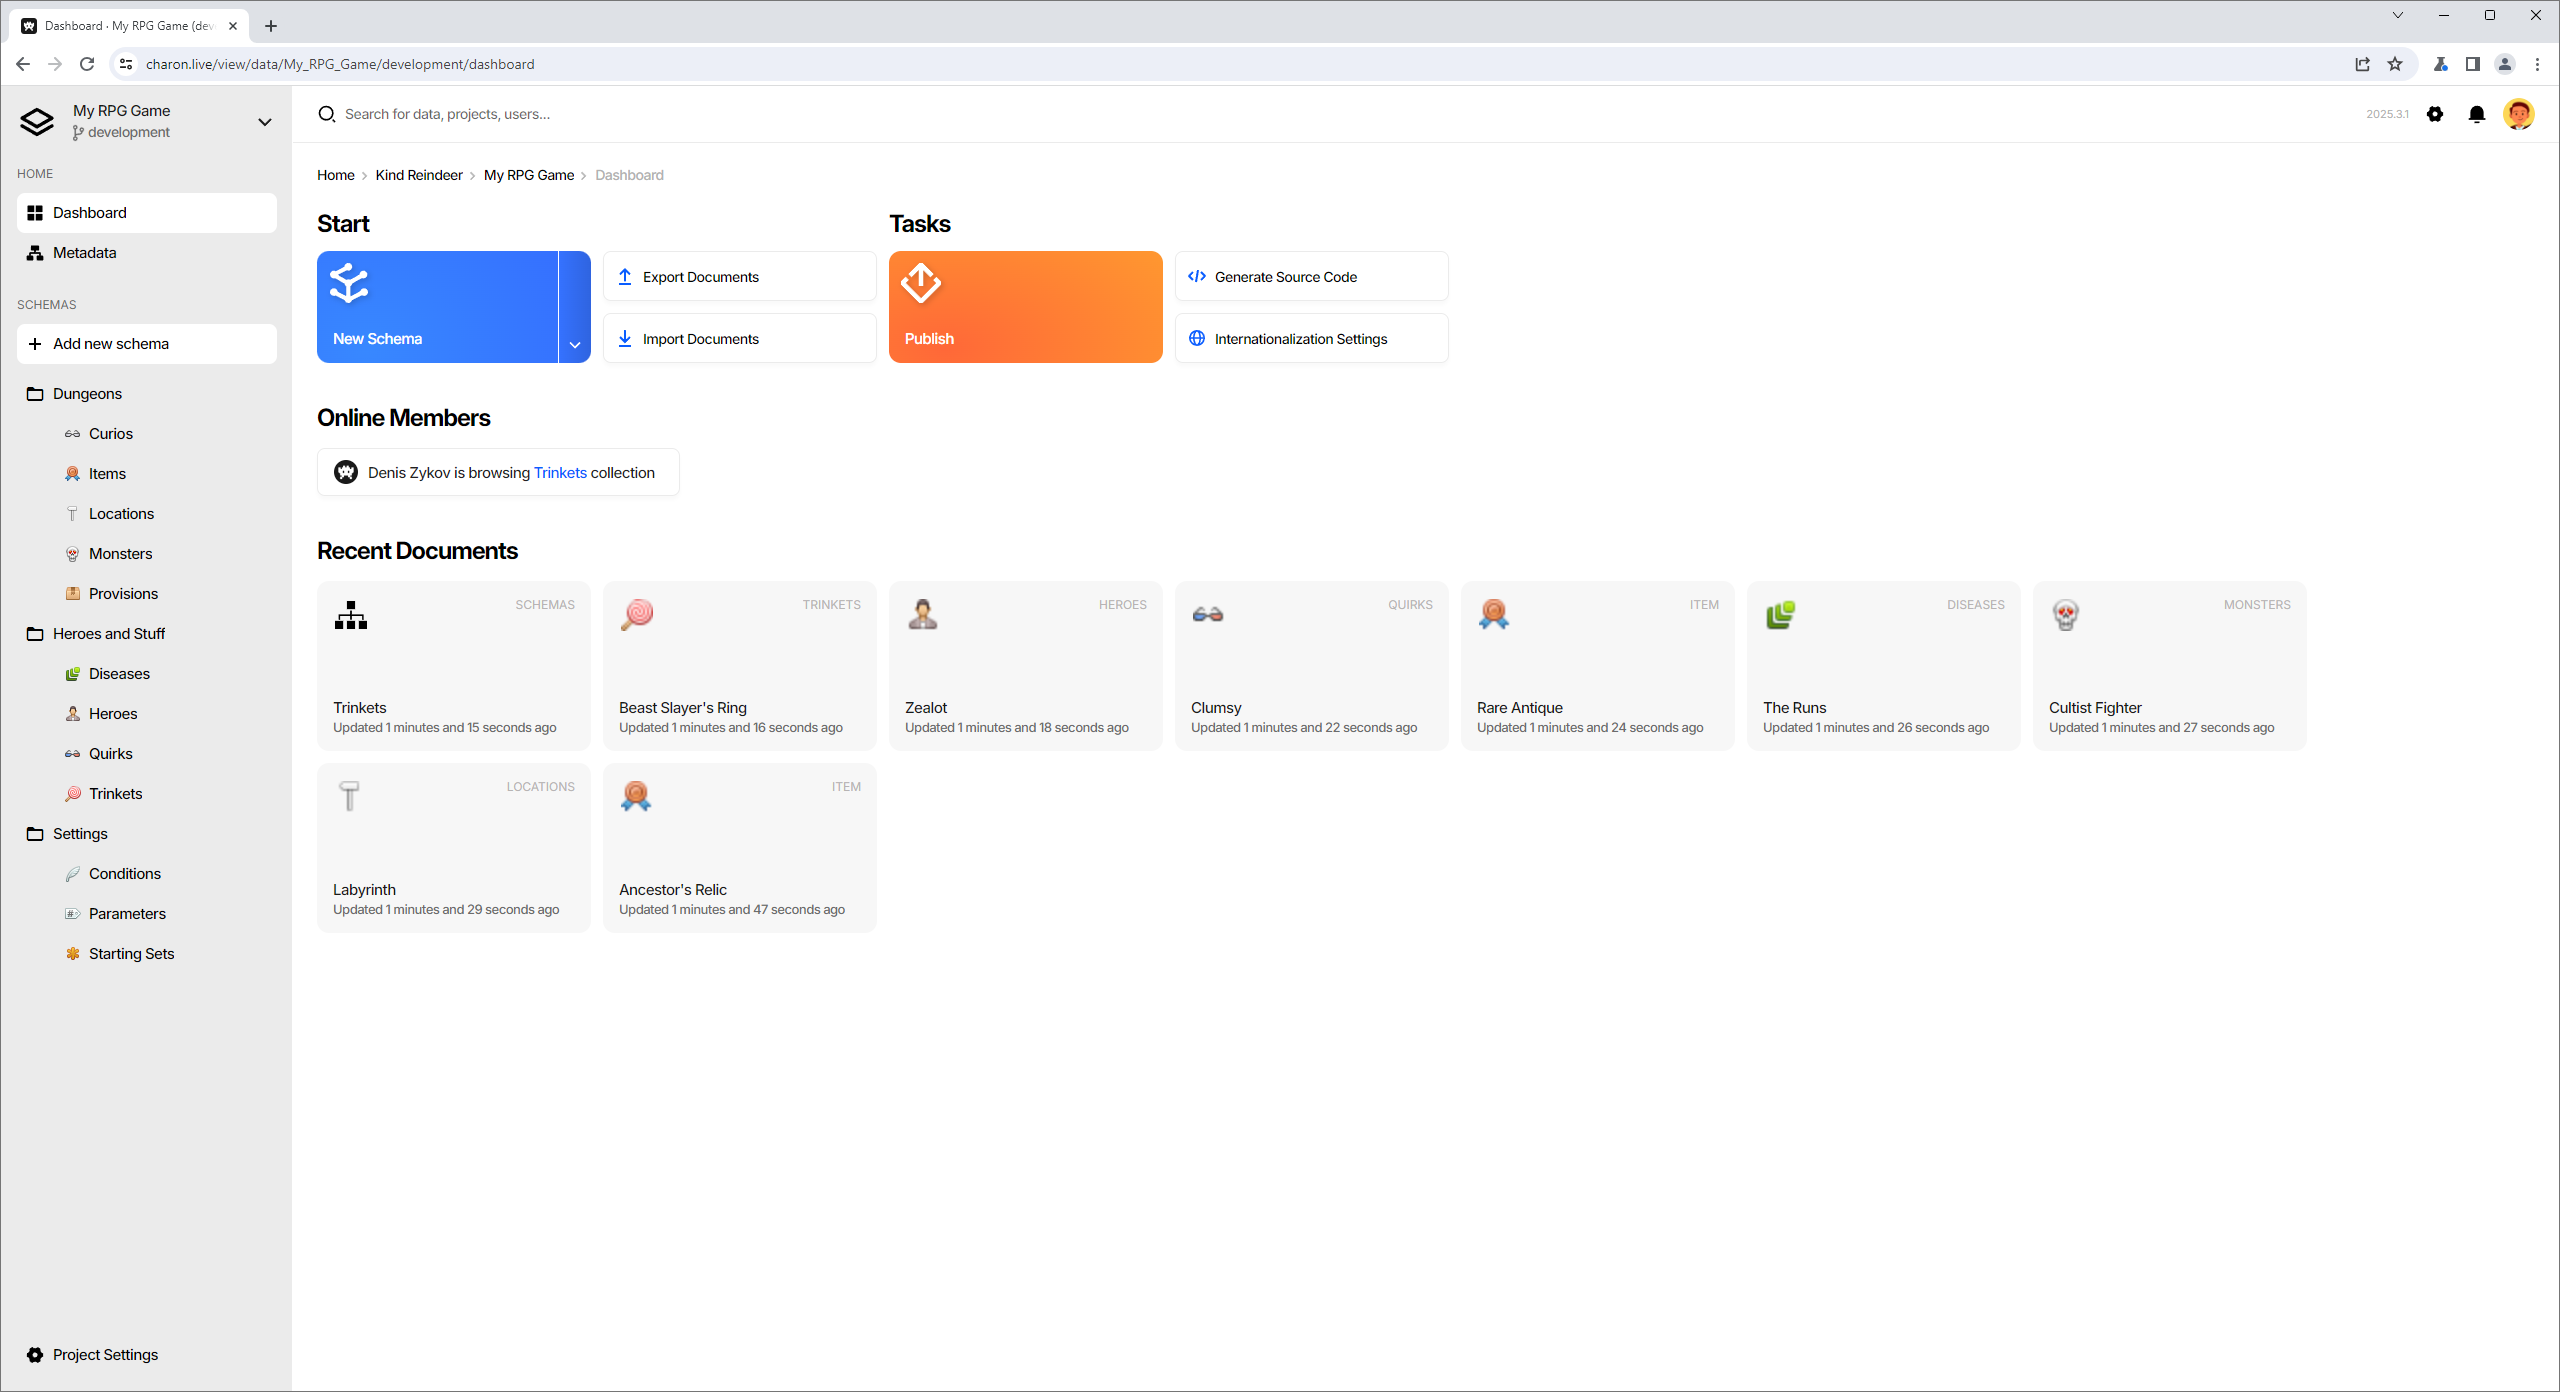This screenshot has width=2560, height=1392.
Task: Open the Beast Slayer's Ring document card
Action: tap(739, 666)
